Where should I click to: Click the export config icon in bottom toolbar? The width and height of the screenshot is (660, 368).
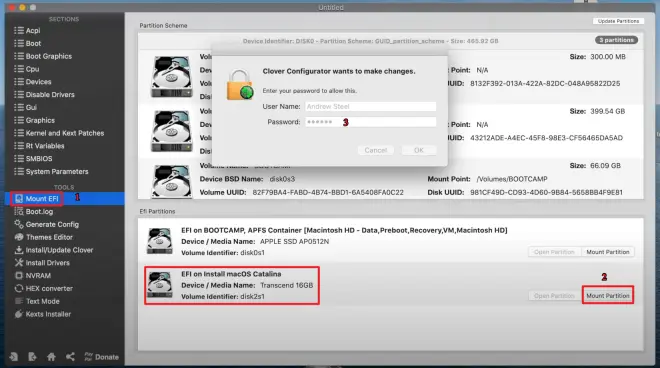pyautogui.click(x=32, y=357)
